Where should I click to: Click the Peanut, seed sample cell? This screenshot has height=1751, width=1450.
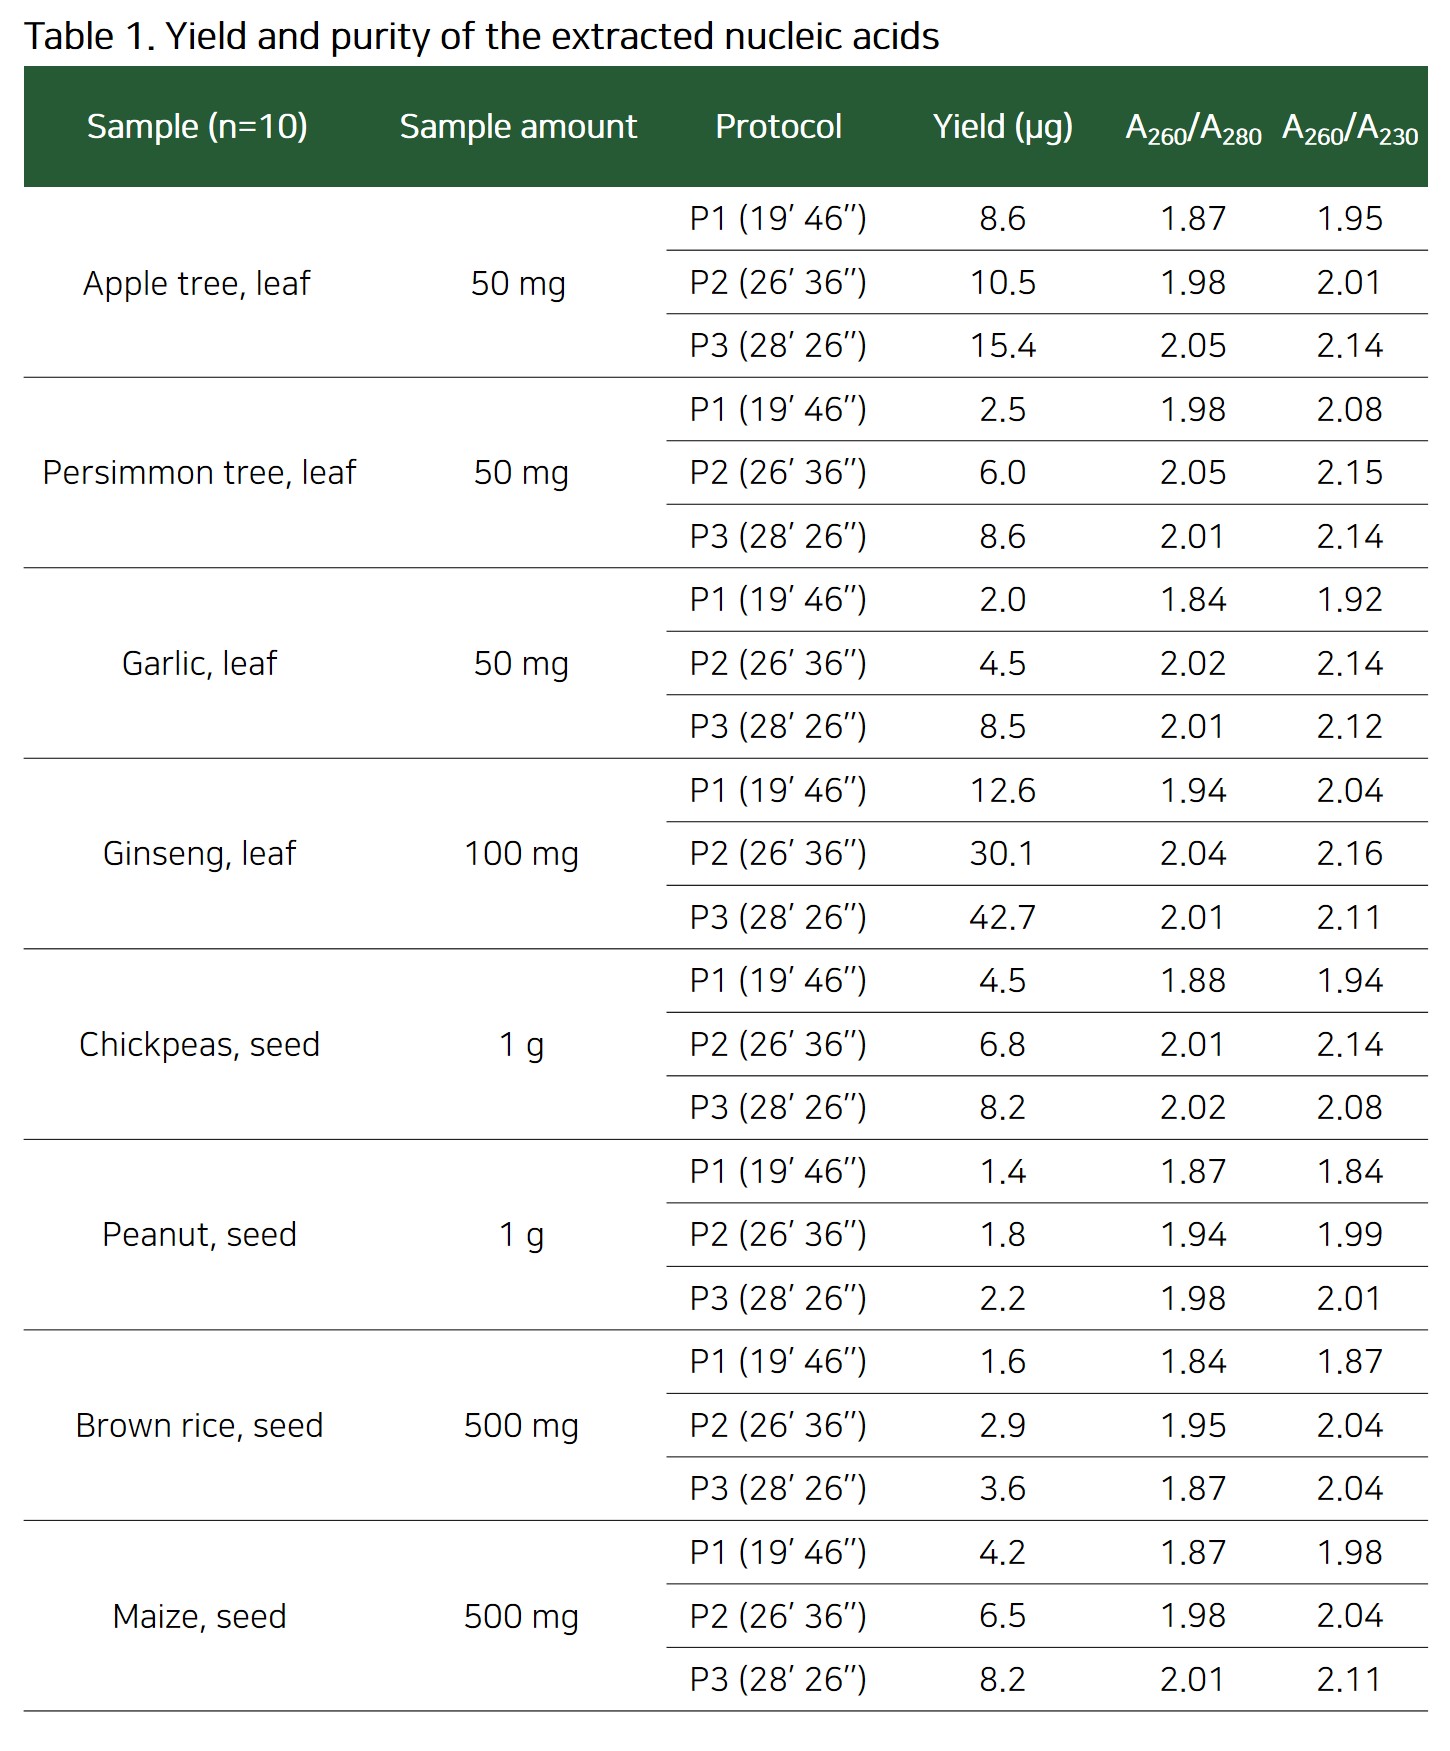click(x=199, y=1234)
